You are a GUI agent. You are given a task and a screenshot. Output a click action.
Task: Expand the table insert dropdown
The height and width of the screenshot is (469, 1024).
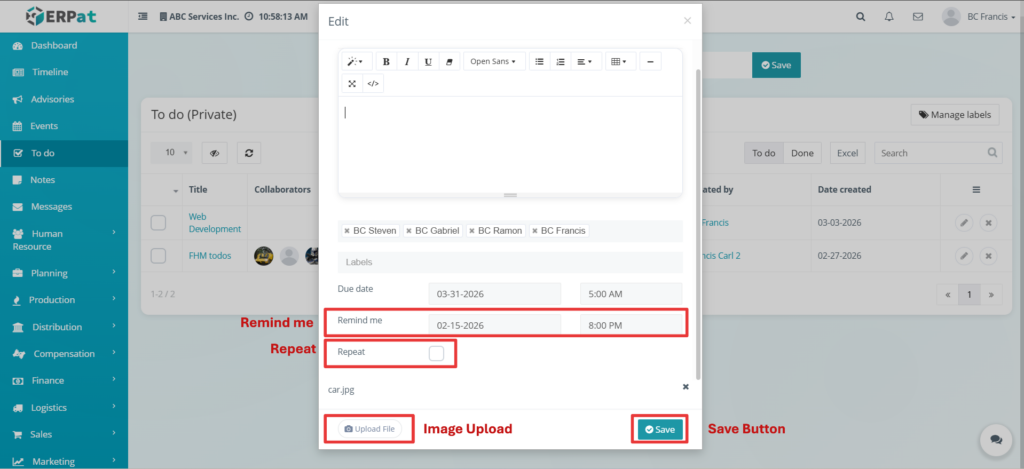coord(618,62)
